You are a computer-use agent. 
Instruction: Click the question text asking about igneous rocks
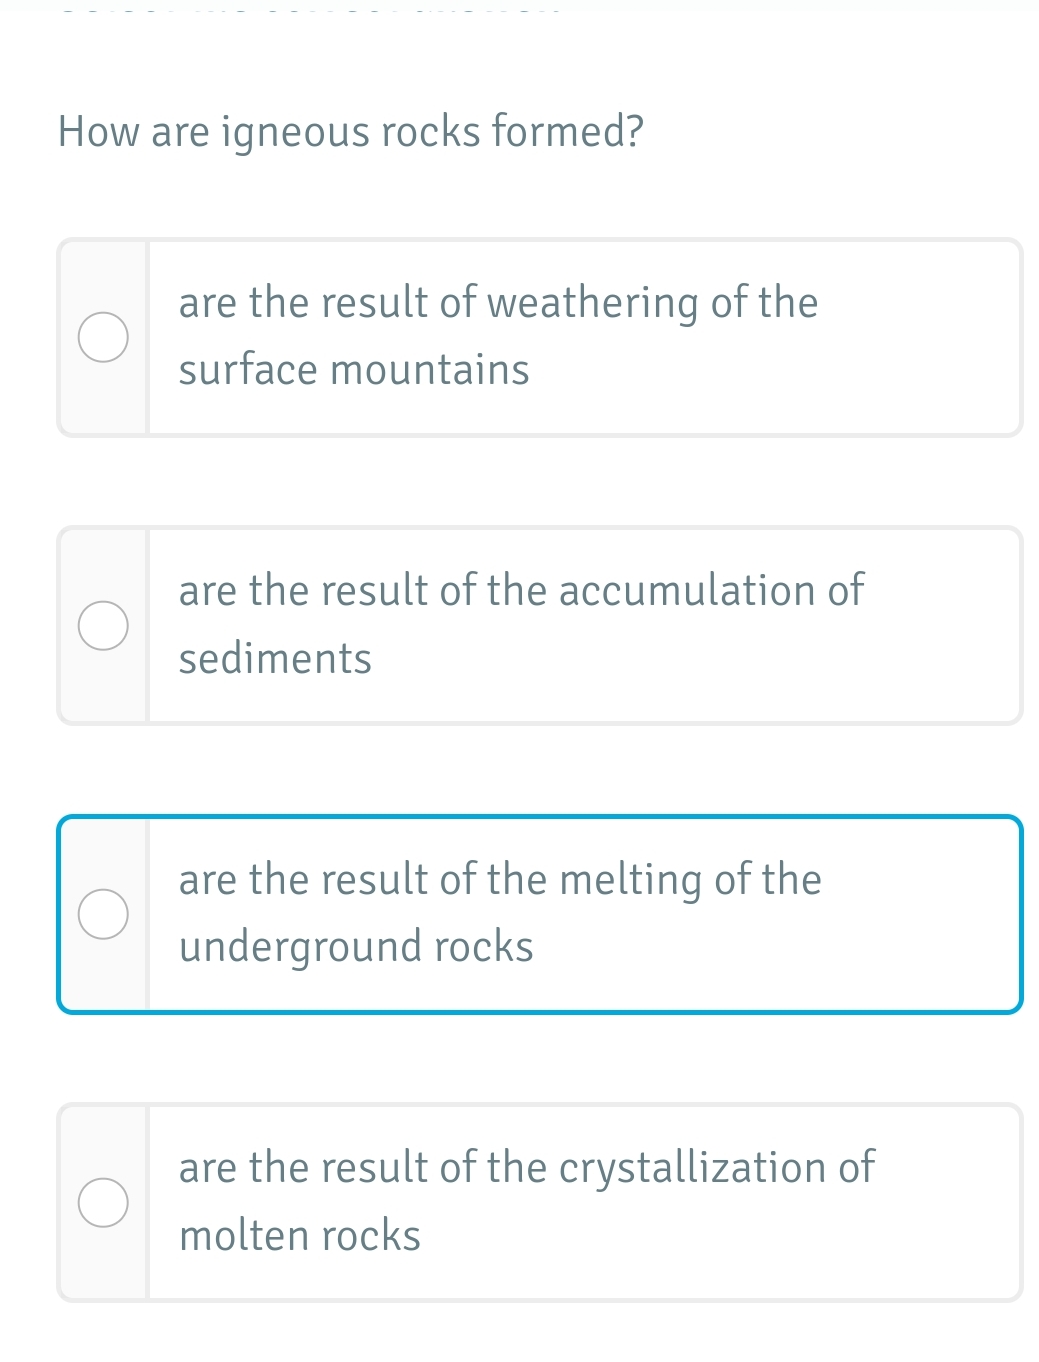(351, 130)
